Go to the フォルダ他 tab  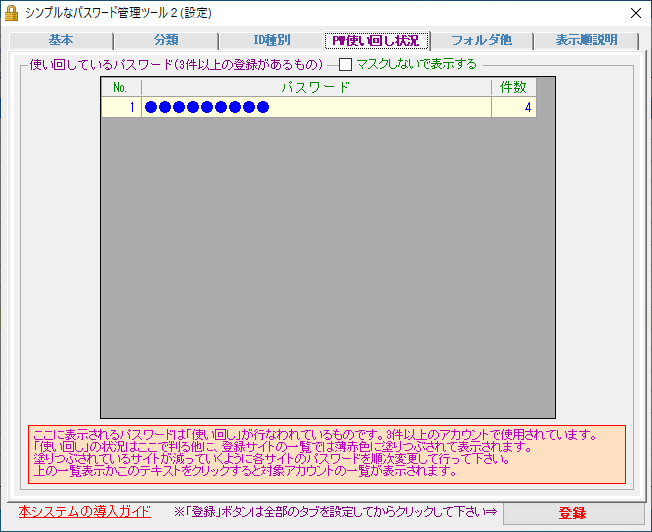point(482,40)
